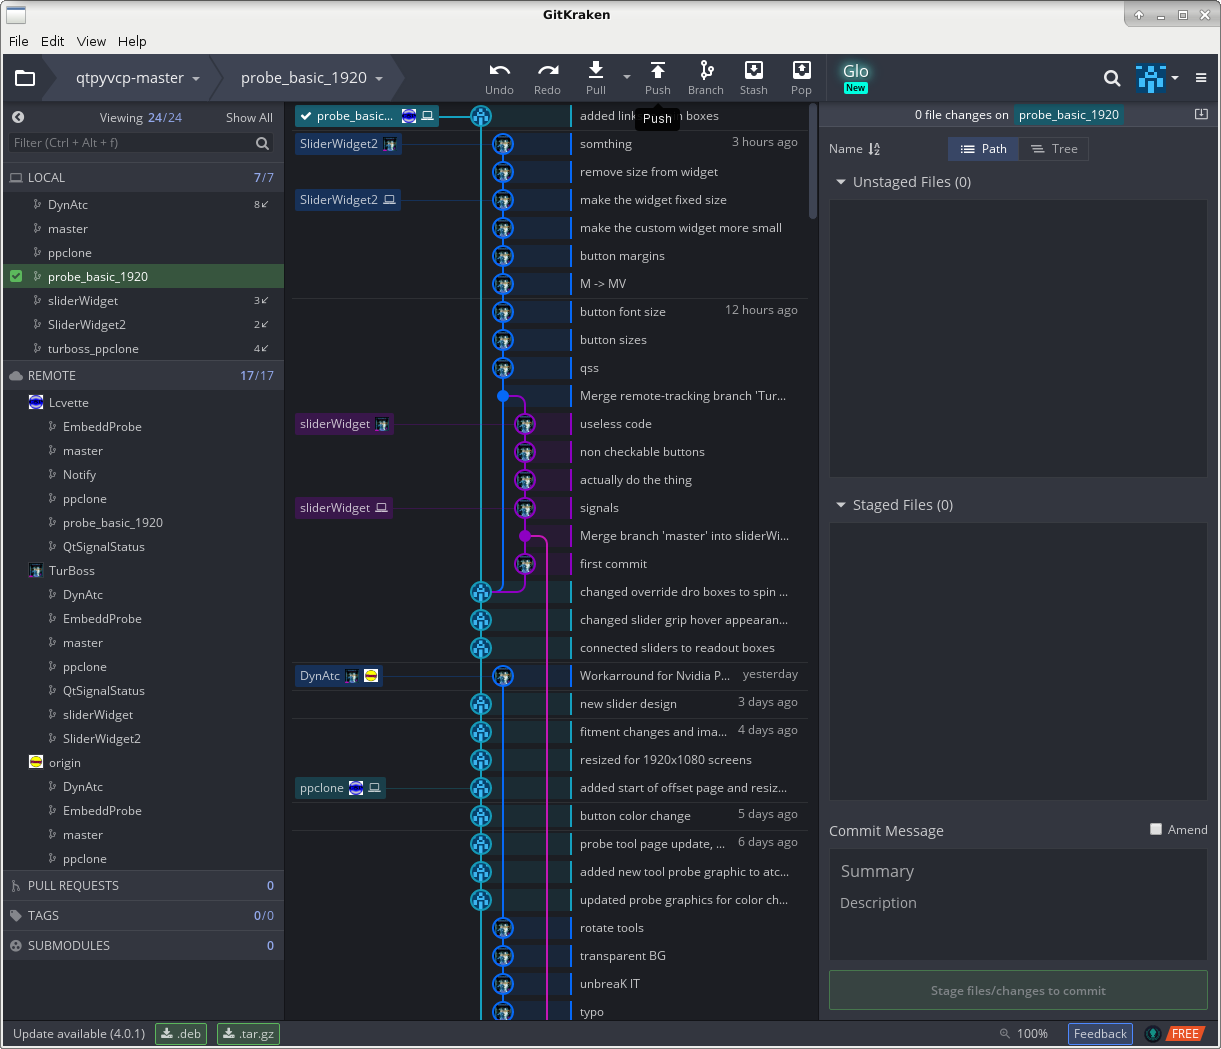Screen dimensions: 1221x1049
Task: Click the FREE license badge
Action: pyautogui.click(x=1185, y=1034)
